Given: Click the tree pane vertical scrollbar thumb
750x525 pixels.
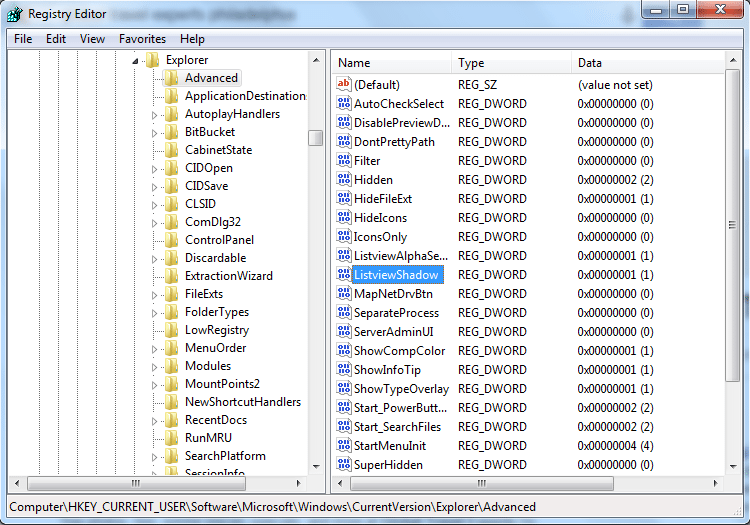Looking at the screenshot, I should click(316, 138).
